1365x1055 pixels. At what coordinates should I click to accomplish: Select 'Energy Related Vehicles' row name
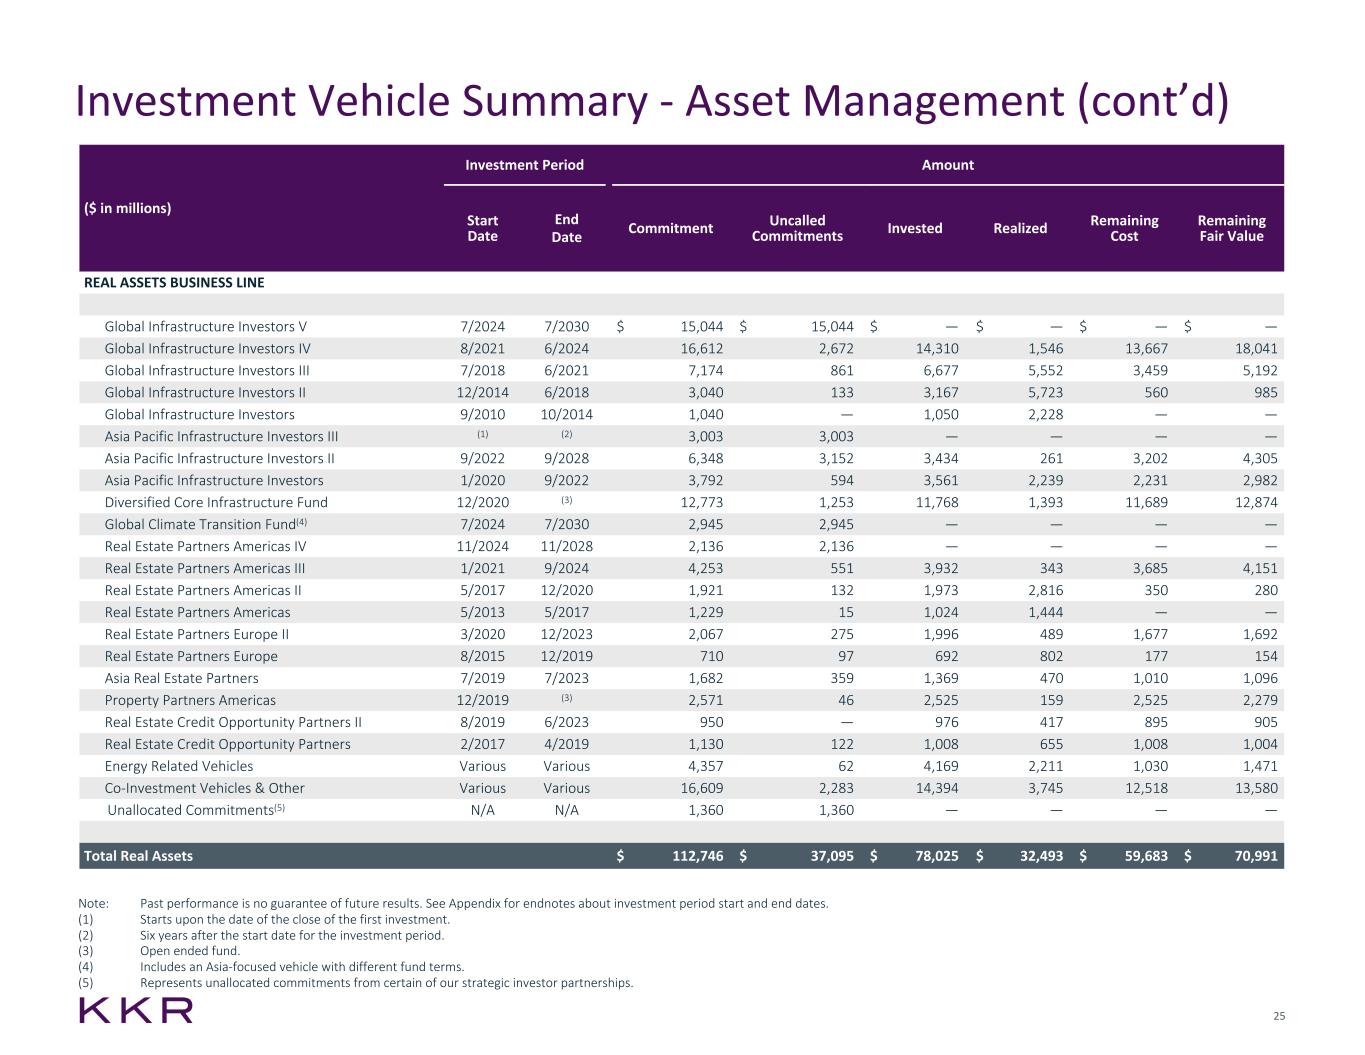[x=179, y=766]
